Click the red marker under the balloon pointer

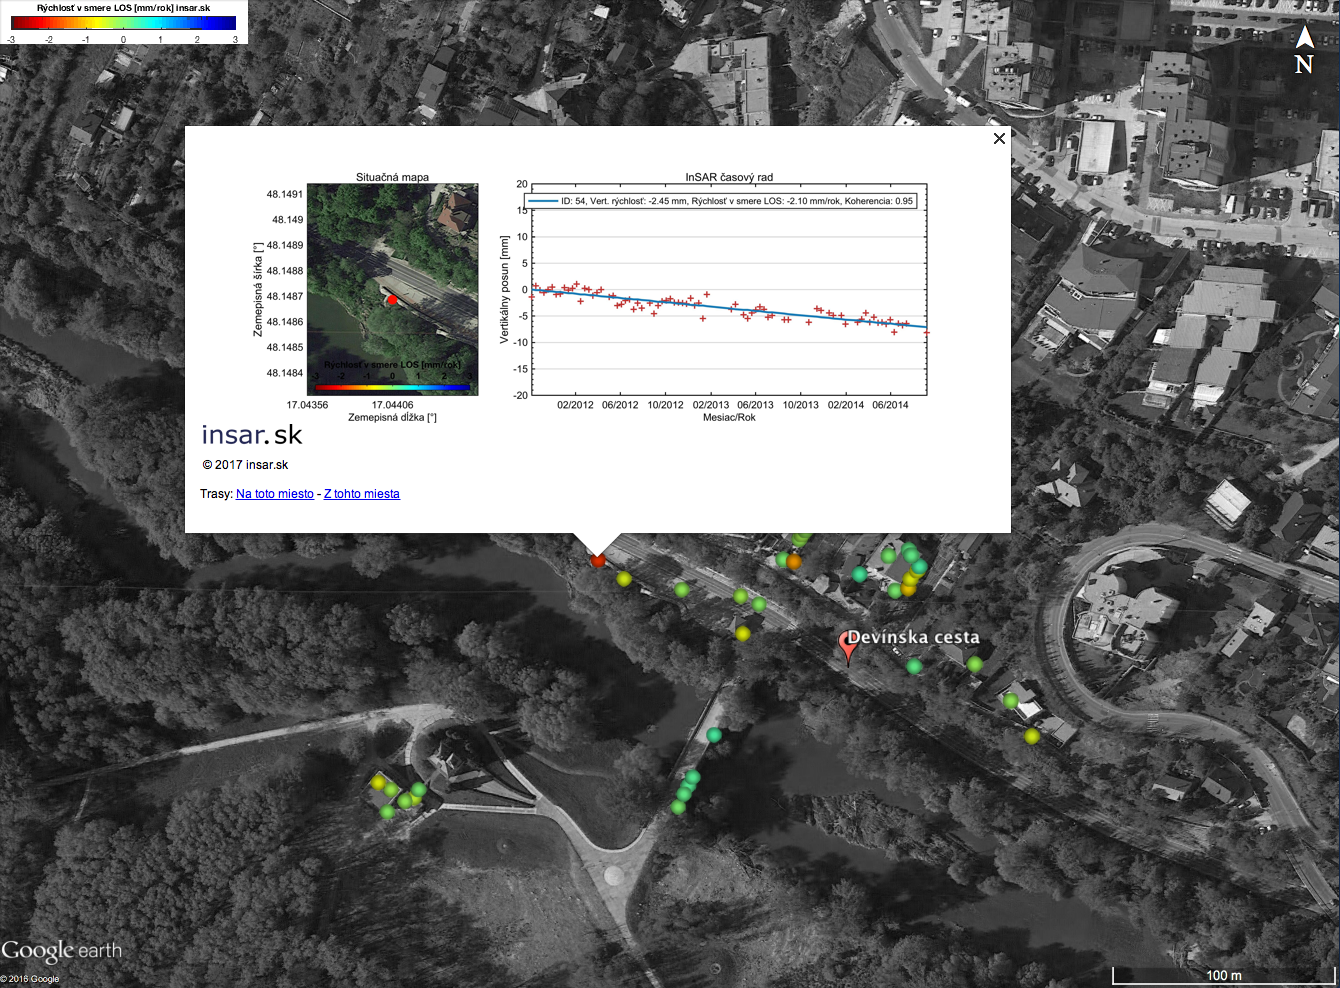pos(598,561)
